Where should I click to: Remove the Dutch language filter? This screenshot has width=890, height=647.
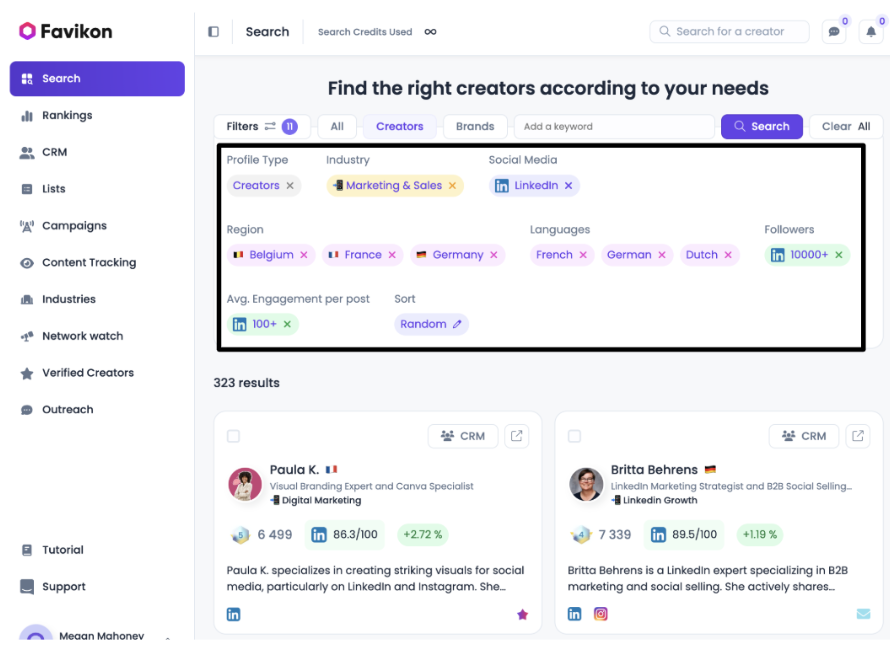(x=728, y=255)
